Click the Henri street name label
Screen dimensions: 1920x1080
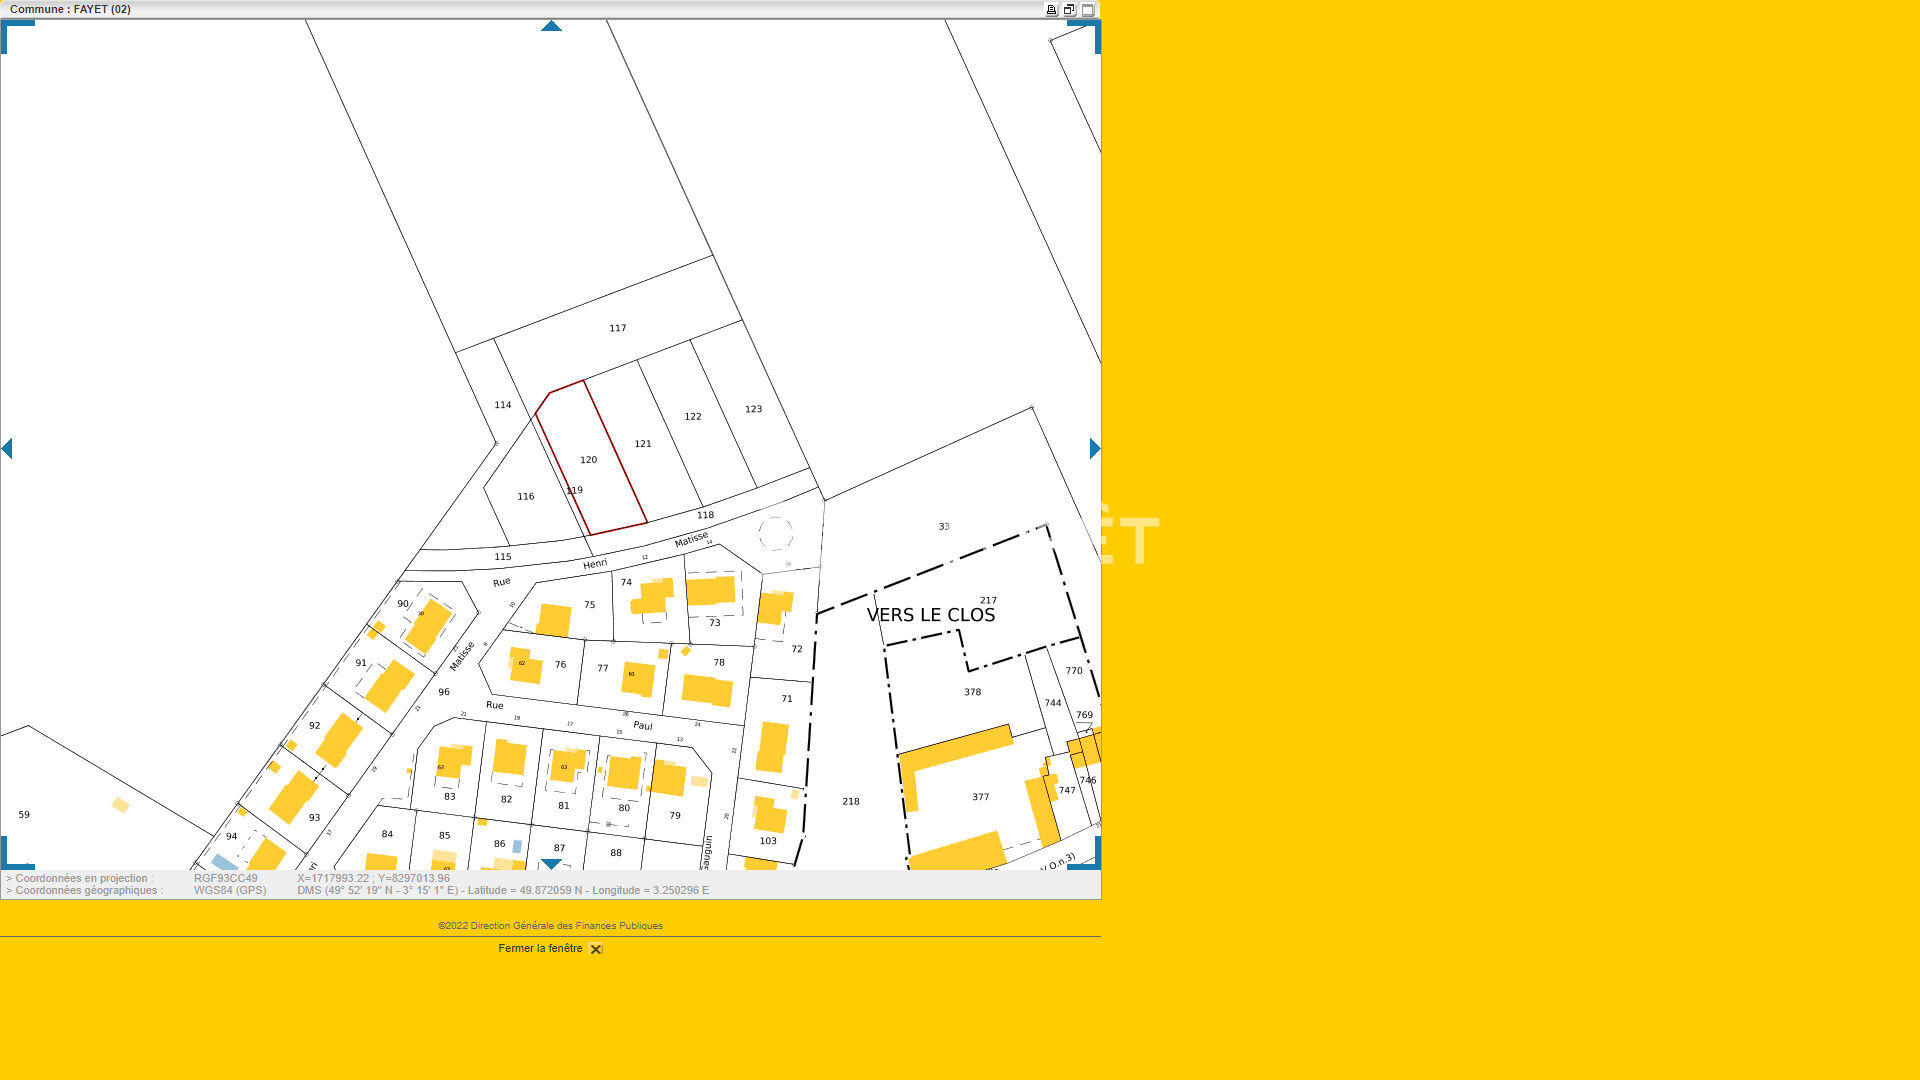click(x=595, y=564)
